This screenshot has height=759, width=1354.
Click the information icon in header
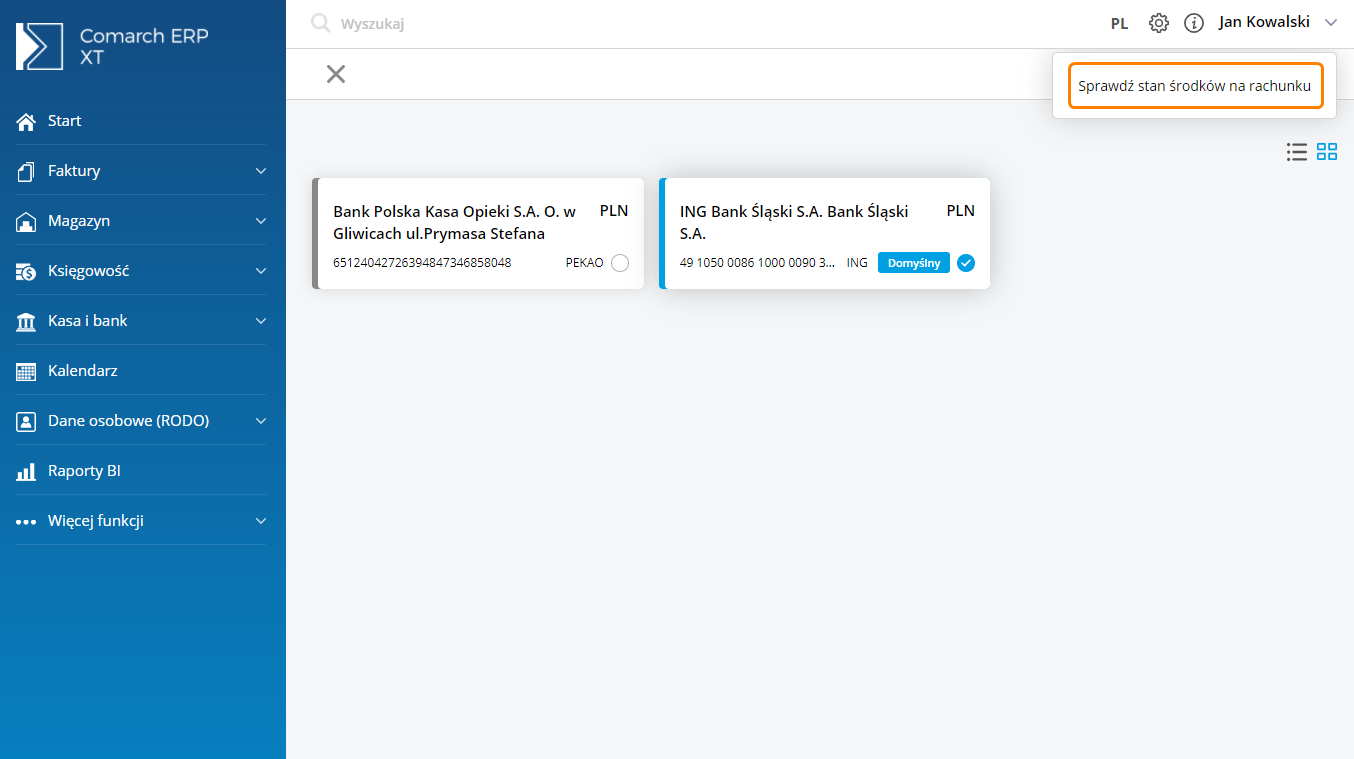1193,23
